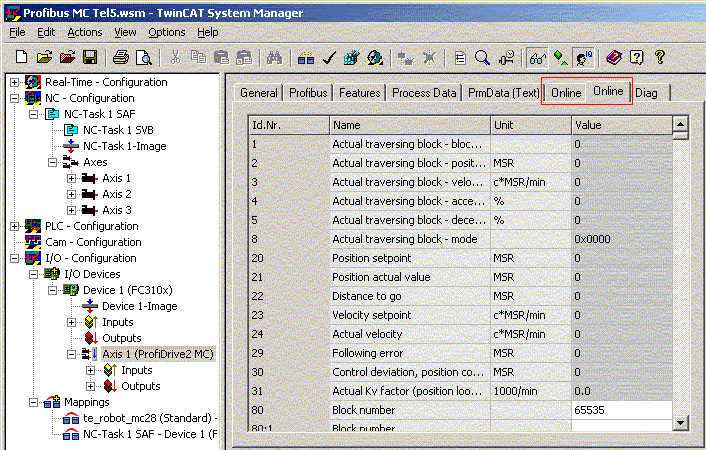The height and width of the screenshot is (450, 706).
Task: Open the purple help book icon
Action: (x=614, y=57)
